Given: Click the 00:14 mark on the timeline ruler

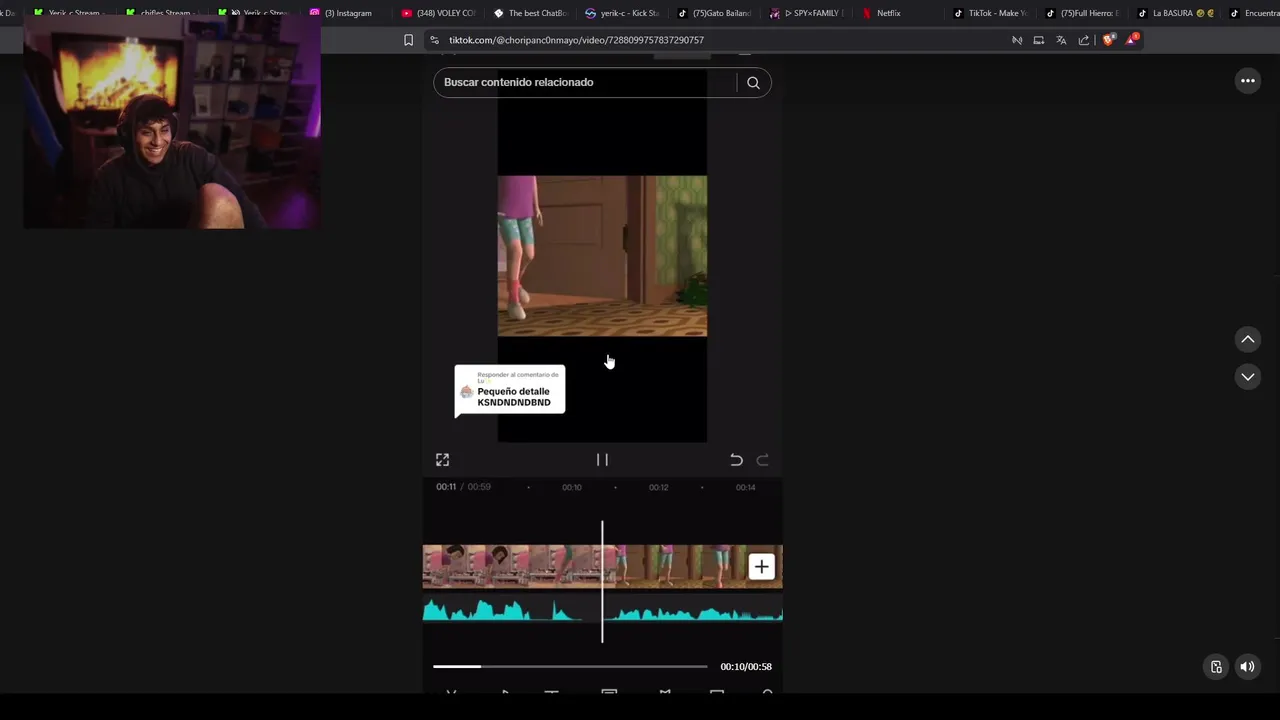Looking at the screenshot, I should pyautogui.click(x=745, y=487).
